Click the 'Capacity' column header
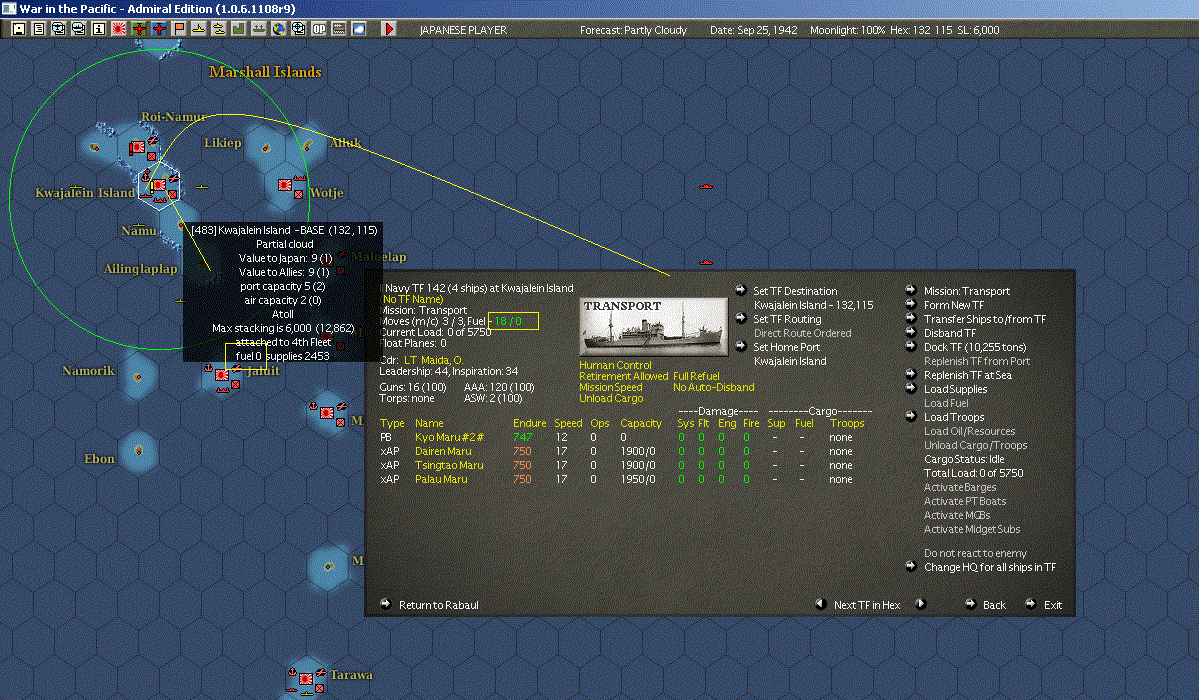The height and width of the screenshot is (700, 1199). point(641,423)
